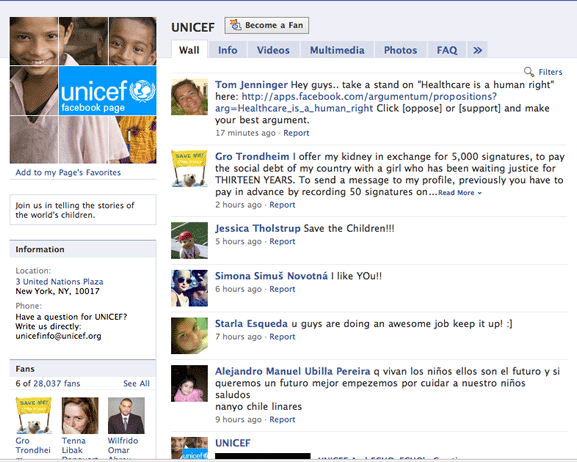Open the Videos tab
Image resolution: width=577 pixels, height=462 pixels.
point(273,50)
